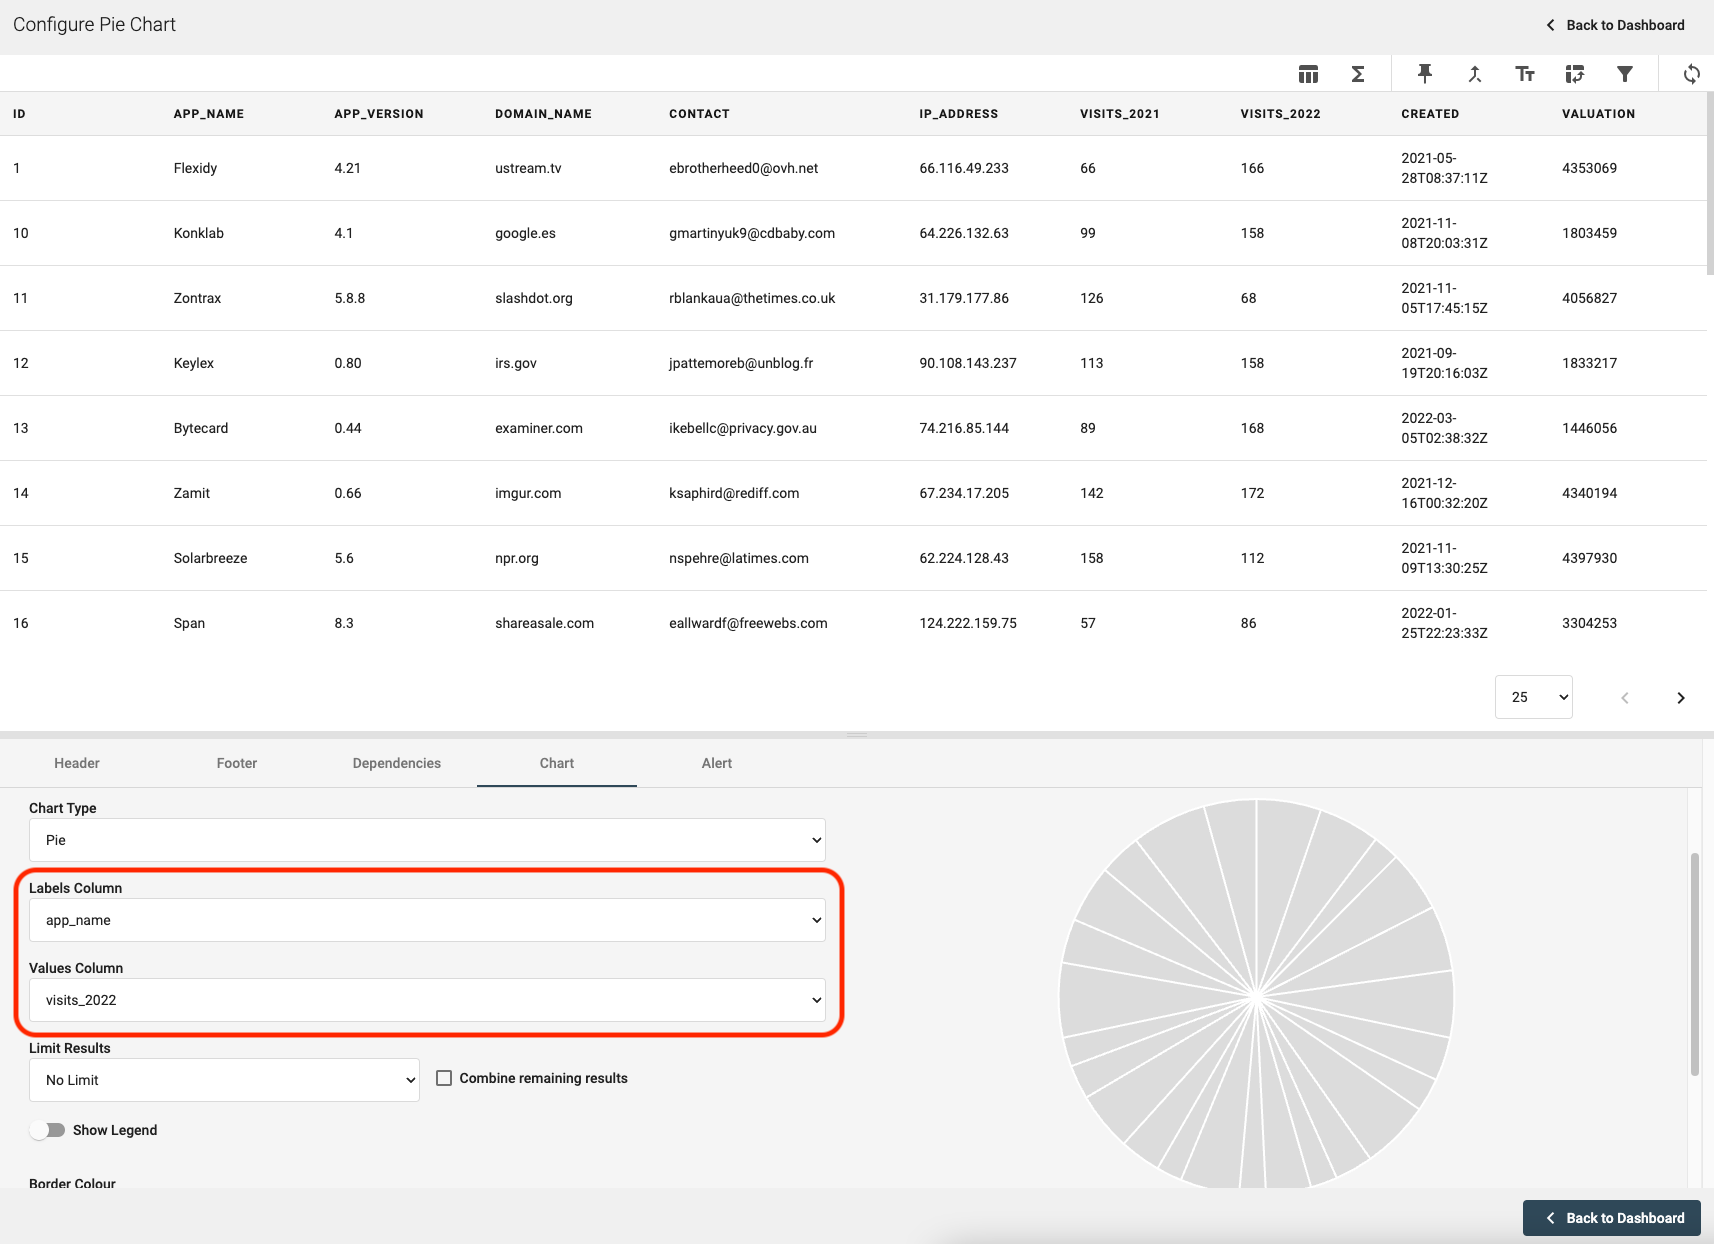Image resolution: width=1714 pixels, height=1244 pixels.
Task: Switch to the Dependencies tab
Action: 396,763
